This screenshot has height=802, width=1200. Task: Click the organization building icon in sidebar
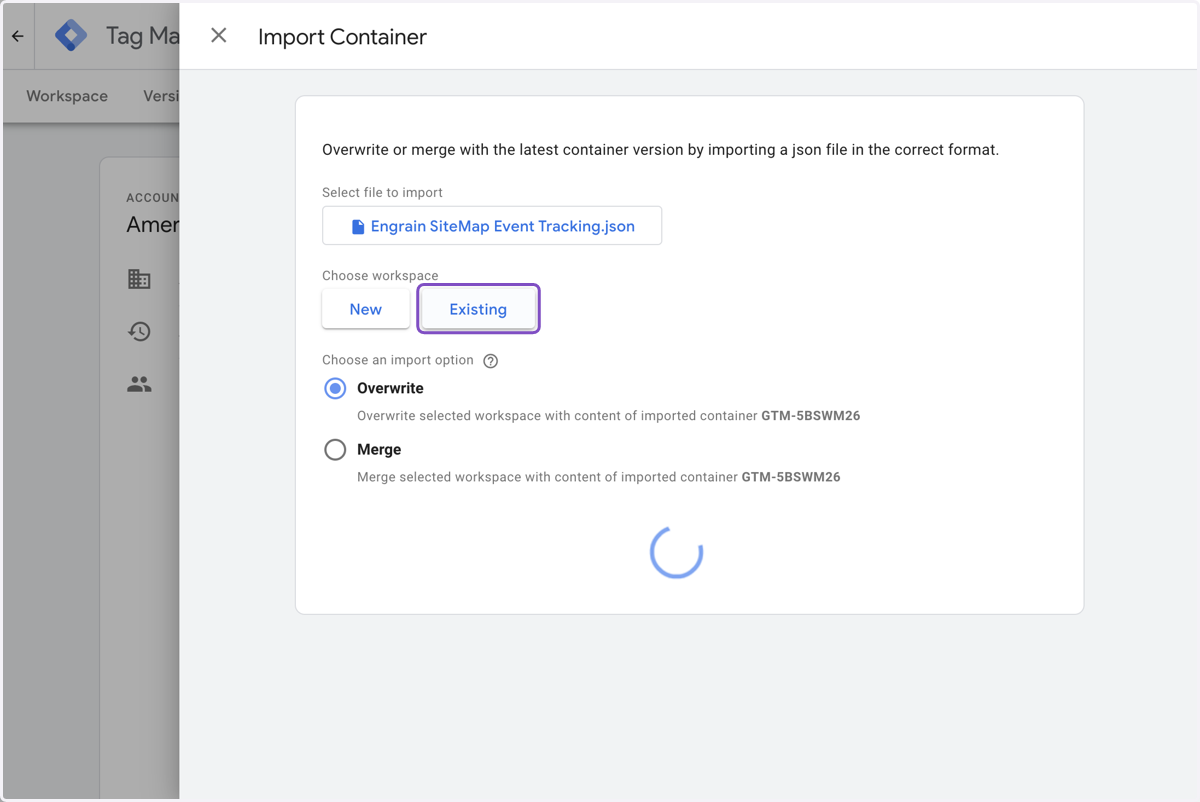click(140, 279)
